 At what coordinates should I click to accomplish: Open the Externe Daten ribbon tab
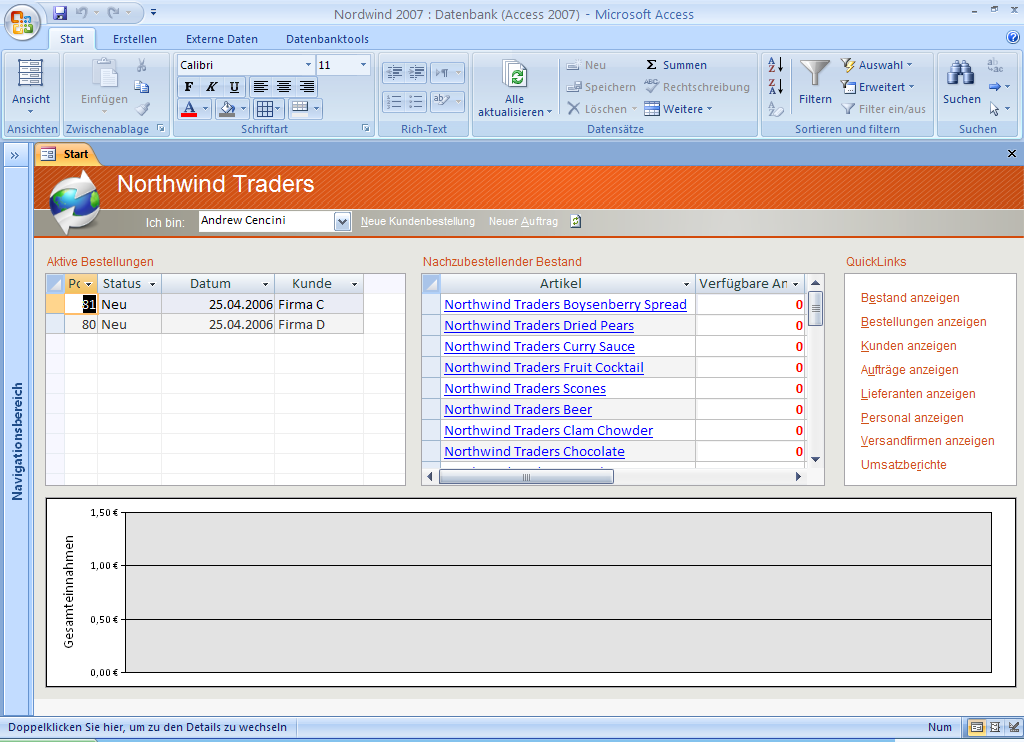click(221, 39)
